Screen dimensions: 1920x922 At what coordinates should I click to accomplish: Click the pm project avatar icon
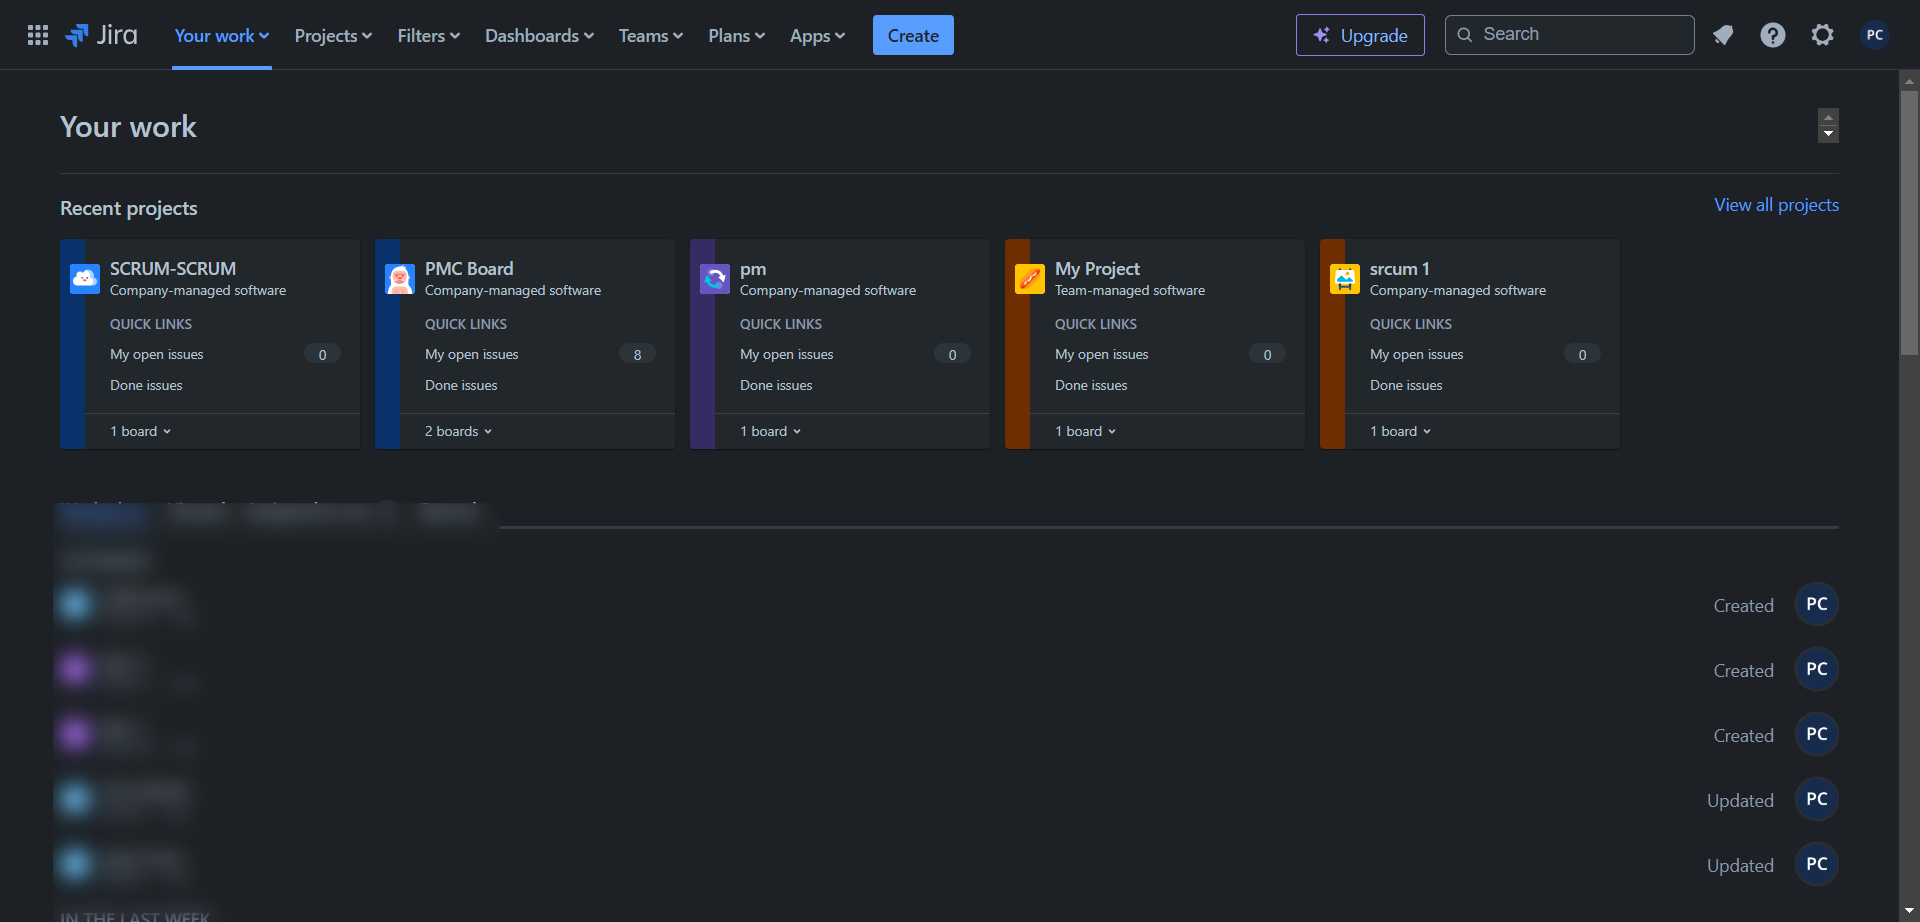click(715, 278)
